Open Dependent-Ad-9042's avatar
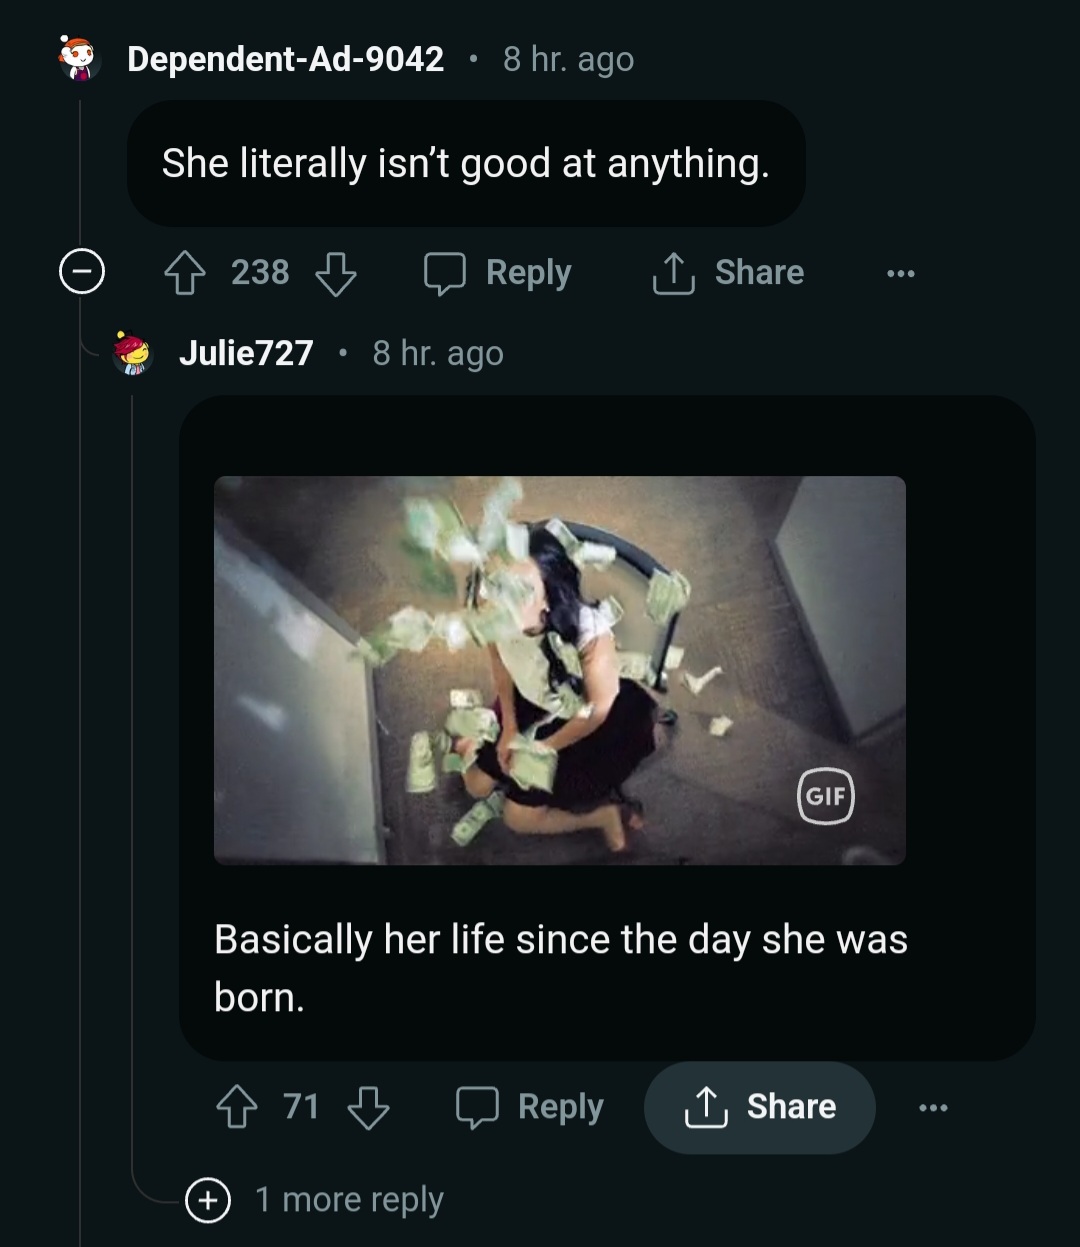Image resolution: width=1080 pixels, height=1247 pixels. [x=78, y=59]
